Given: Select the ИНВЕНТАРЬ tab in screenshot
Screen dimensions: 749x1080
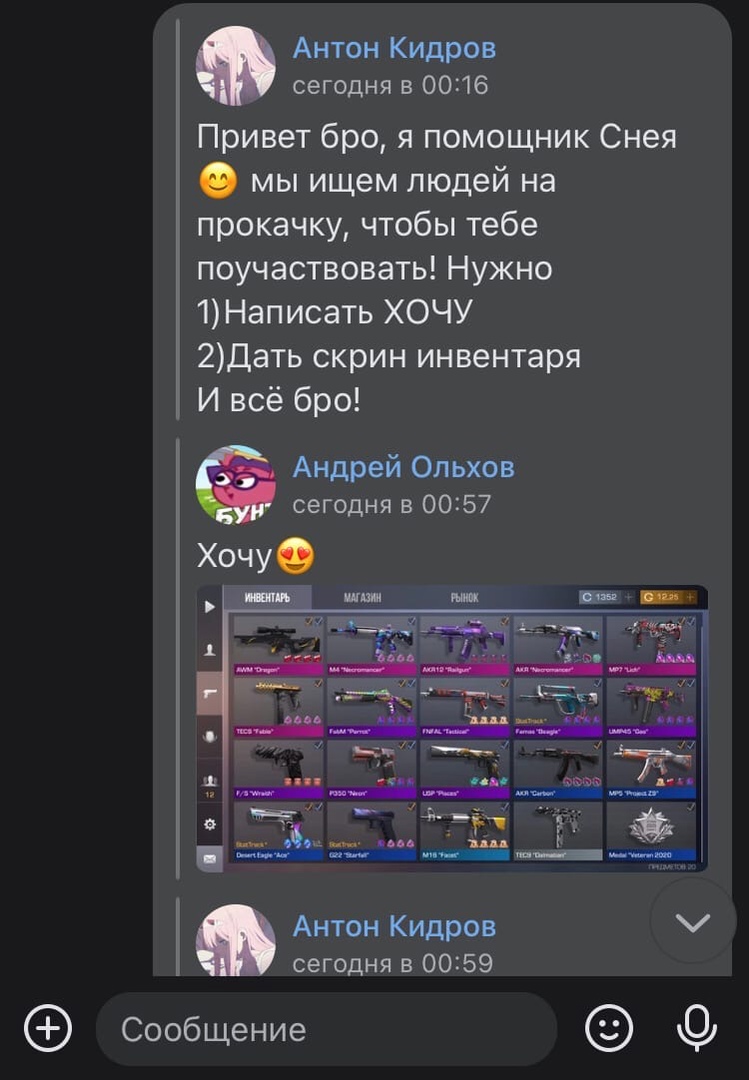Looking at the screenshot, I should point(267,597).
